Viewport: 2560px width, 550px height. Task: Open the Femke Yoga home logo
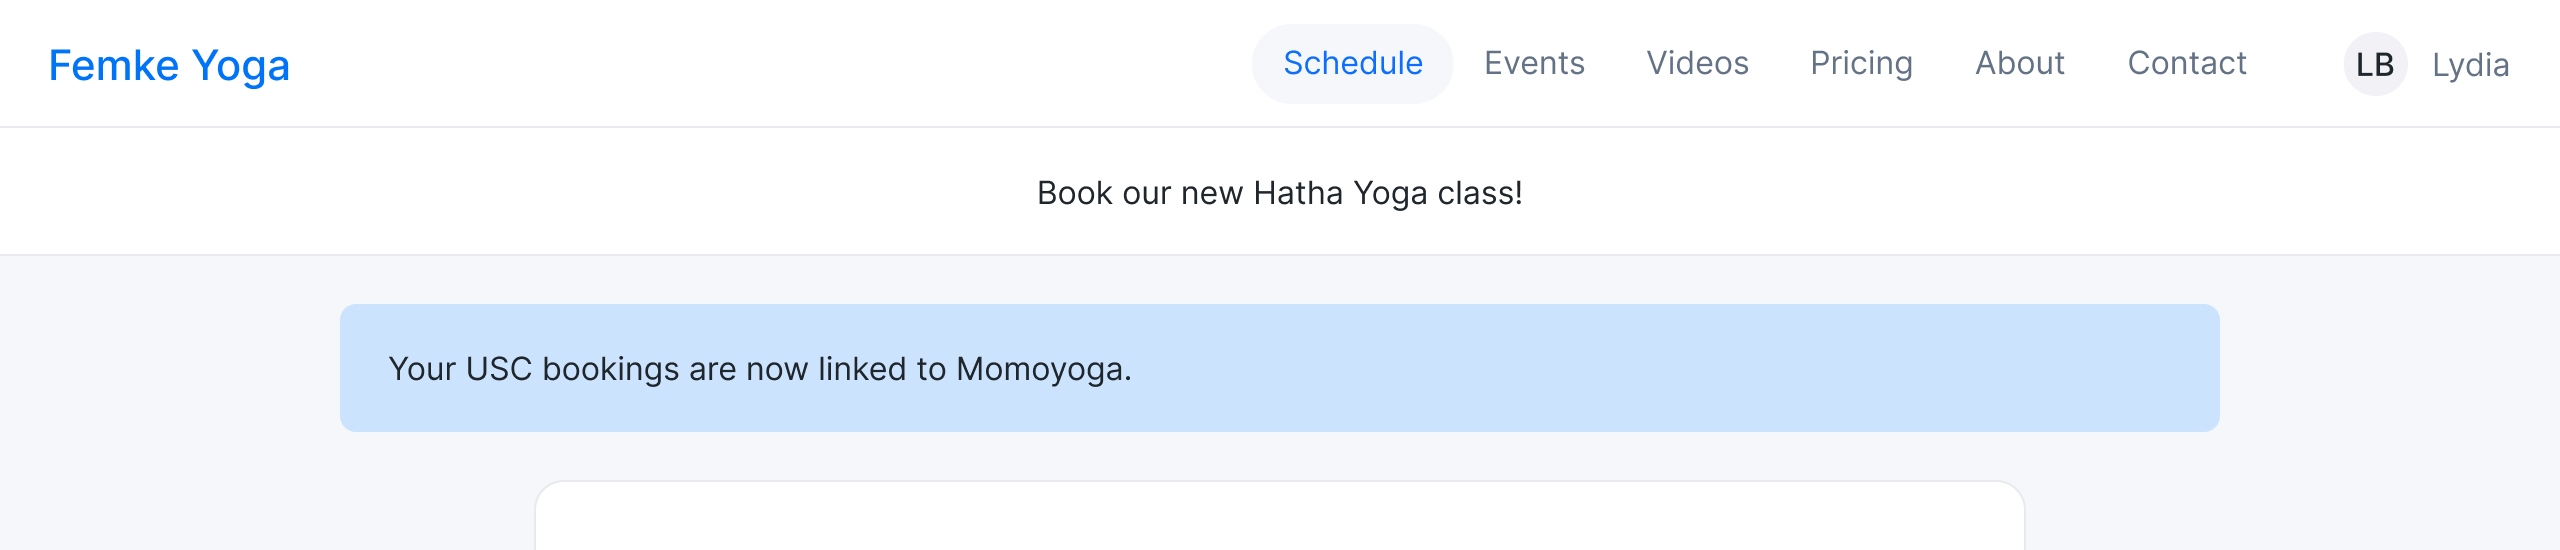point(169,65)
